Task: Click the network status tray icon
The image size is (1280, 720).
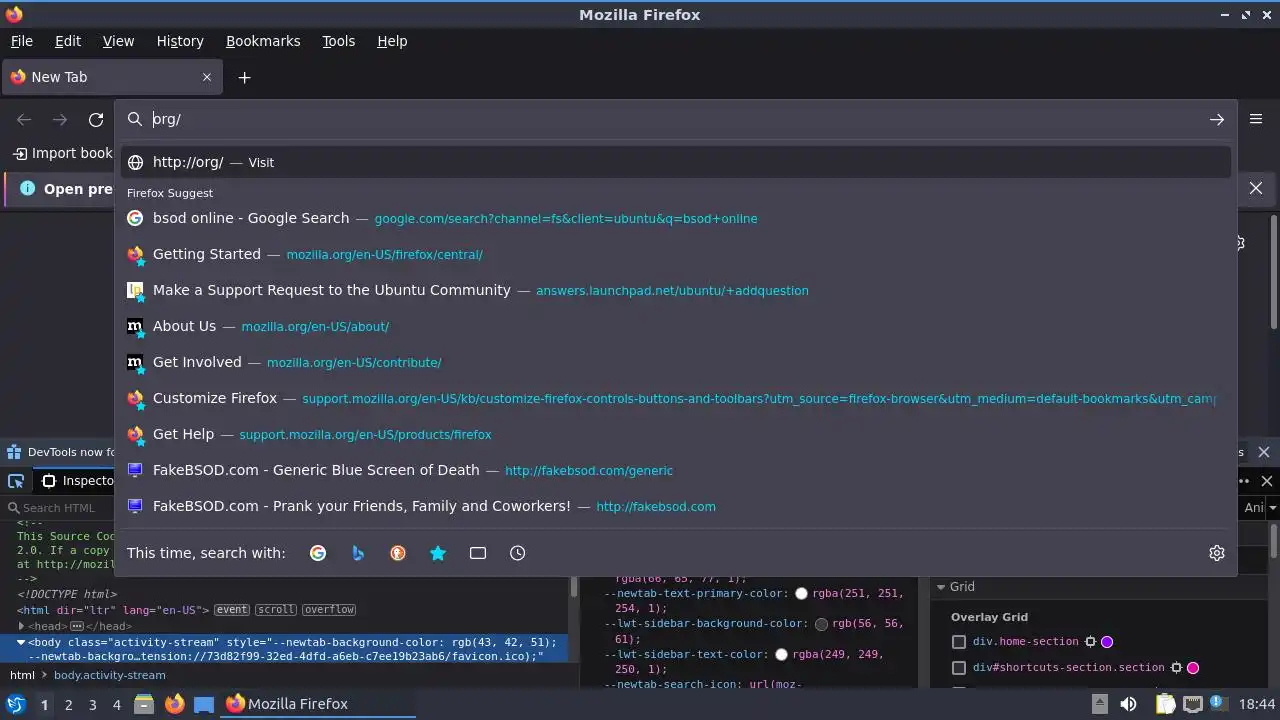Action: [1192, 704]
